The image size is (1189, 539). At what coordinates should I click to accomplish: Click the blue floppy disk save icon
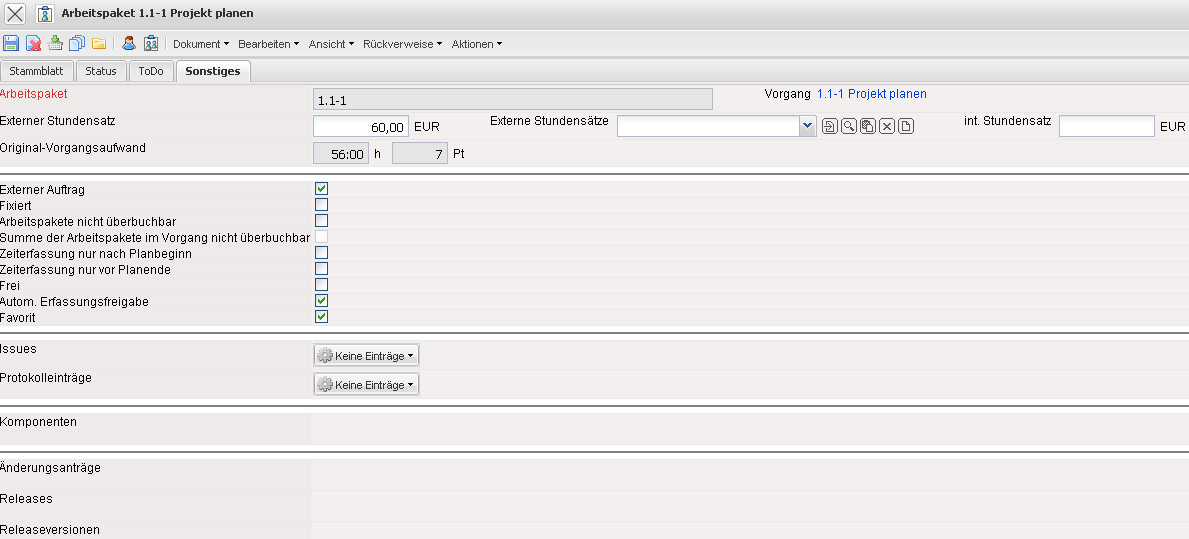(11, 44)
